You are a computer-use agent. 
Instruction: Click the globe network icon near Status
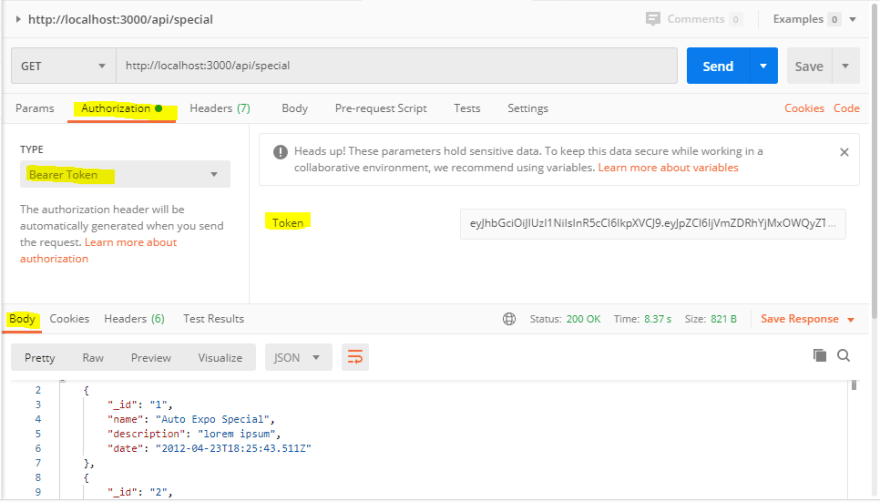click(509, 319)
